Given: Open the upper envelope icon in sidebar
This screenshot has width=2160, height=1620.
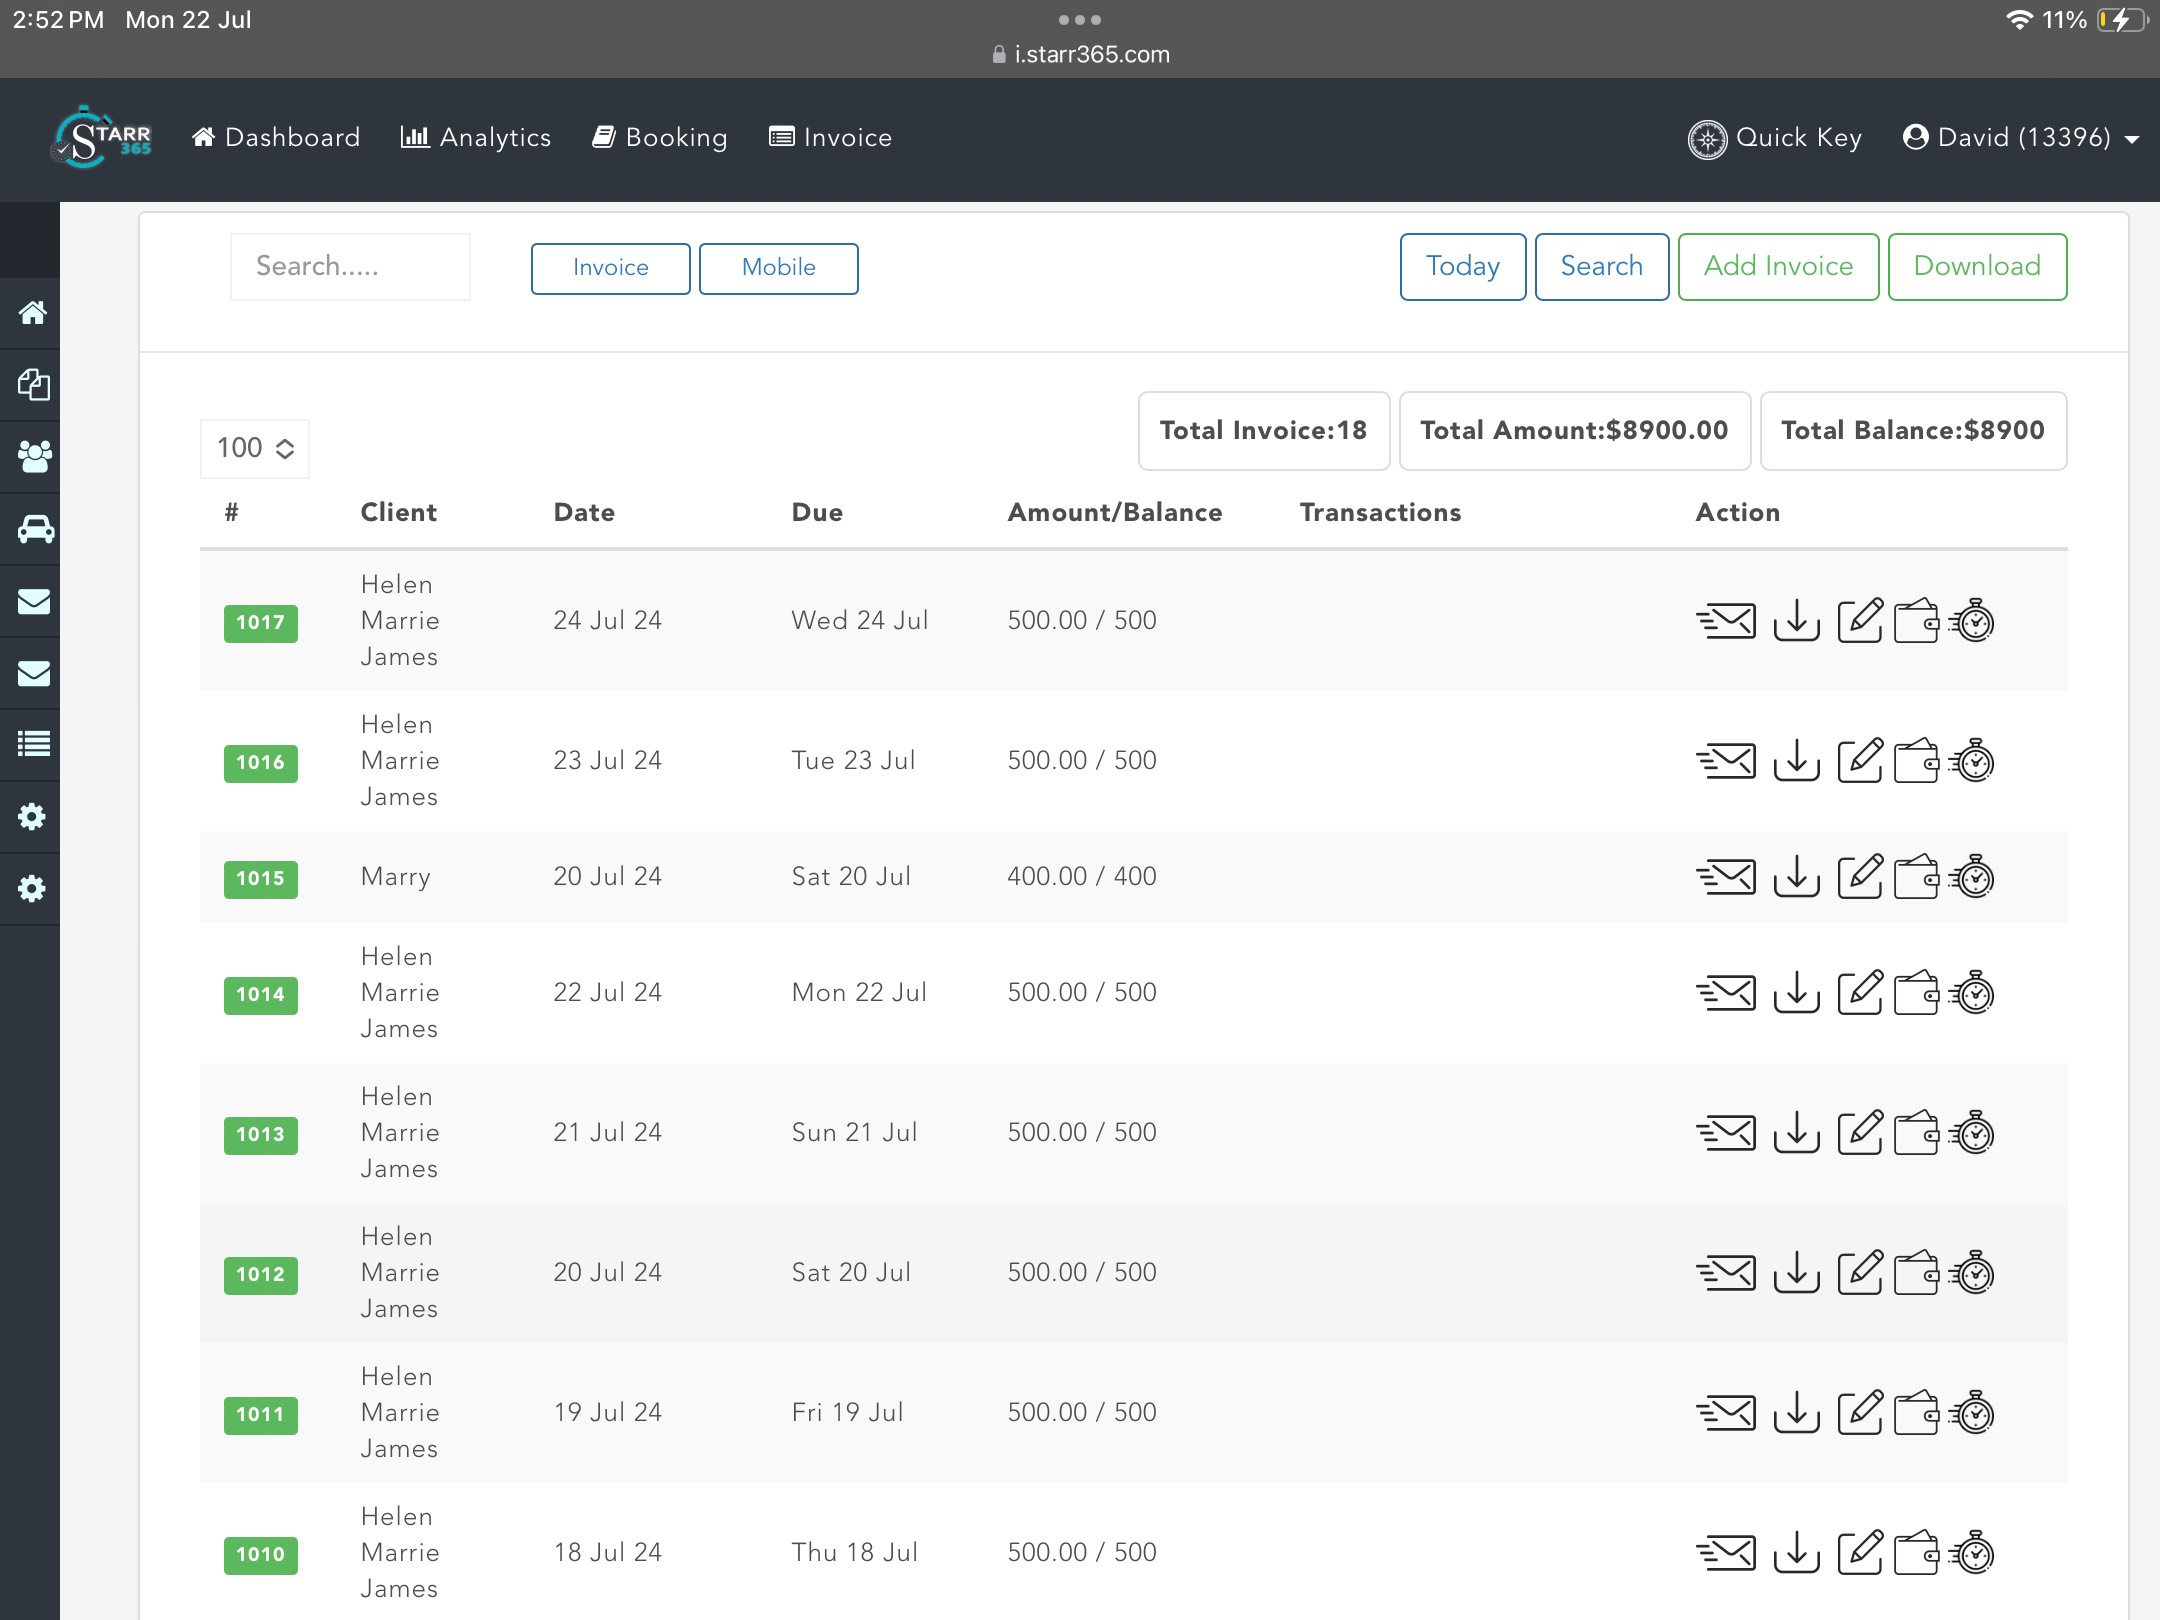Looking at the screenshot, I should 32,601.
